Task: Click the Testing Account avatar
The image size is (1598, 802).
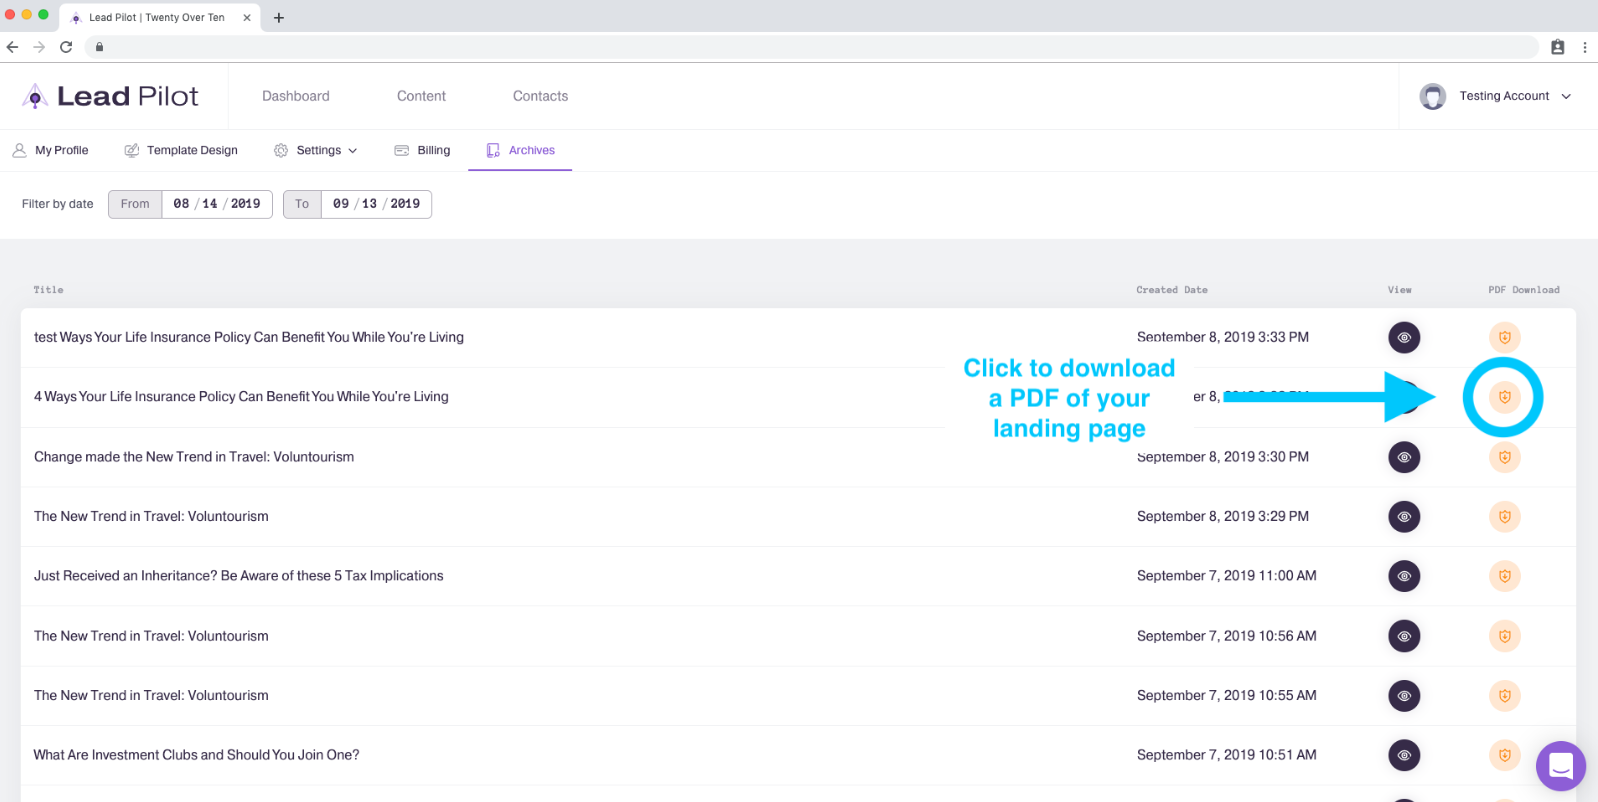Action: click(1433, 96)
